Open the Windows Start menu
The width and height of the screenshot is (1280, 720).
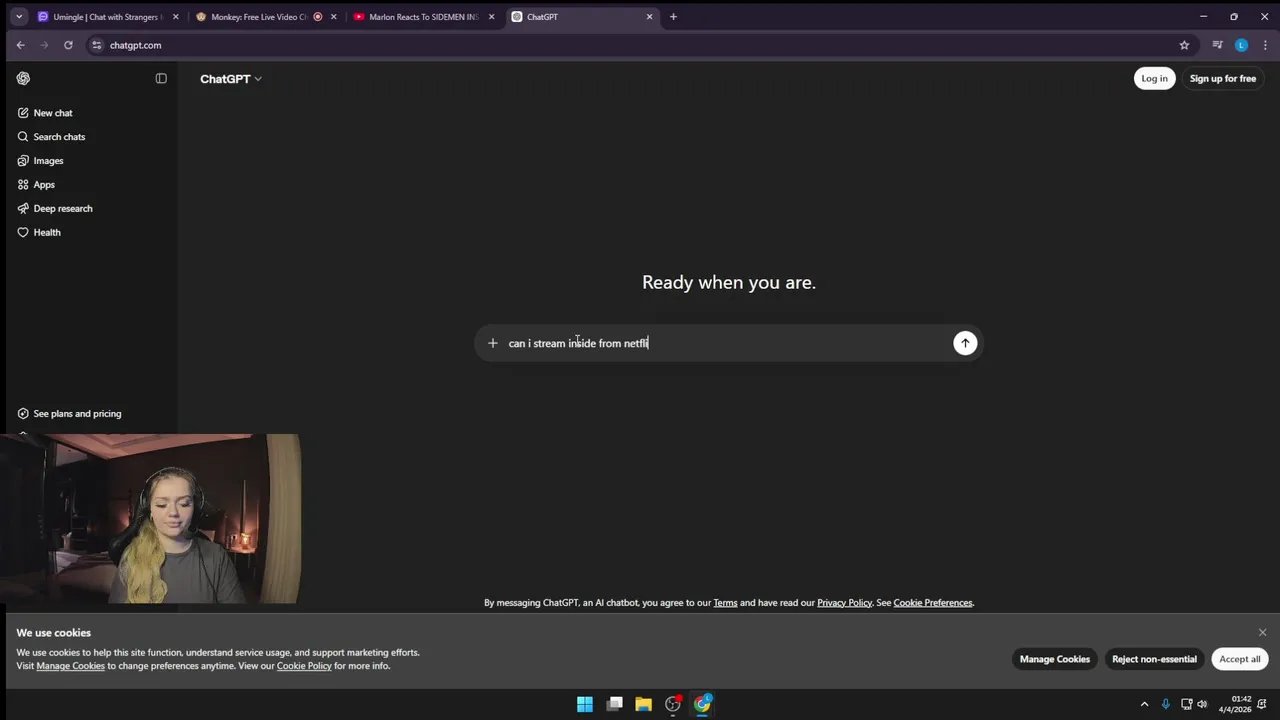pos(585,704)
